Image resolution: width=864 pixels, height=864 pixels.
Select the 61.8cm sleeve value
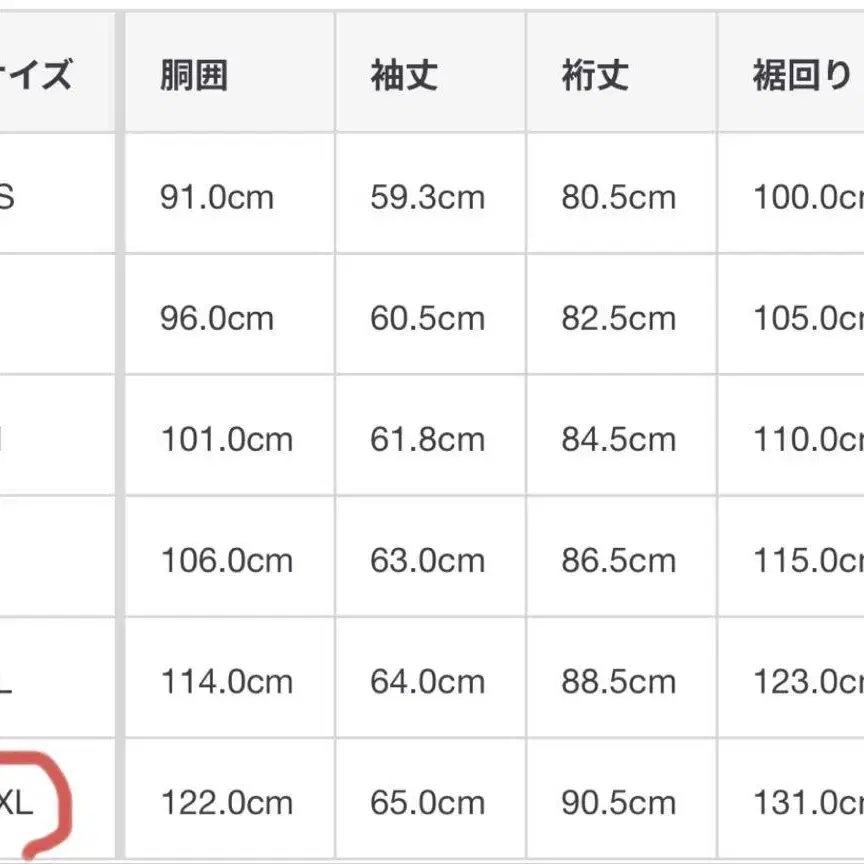click(428, 439)
